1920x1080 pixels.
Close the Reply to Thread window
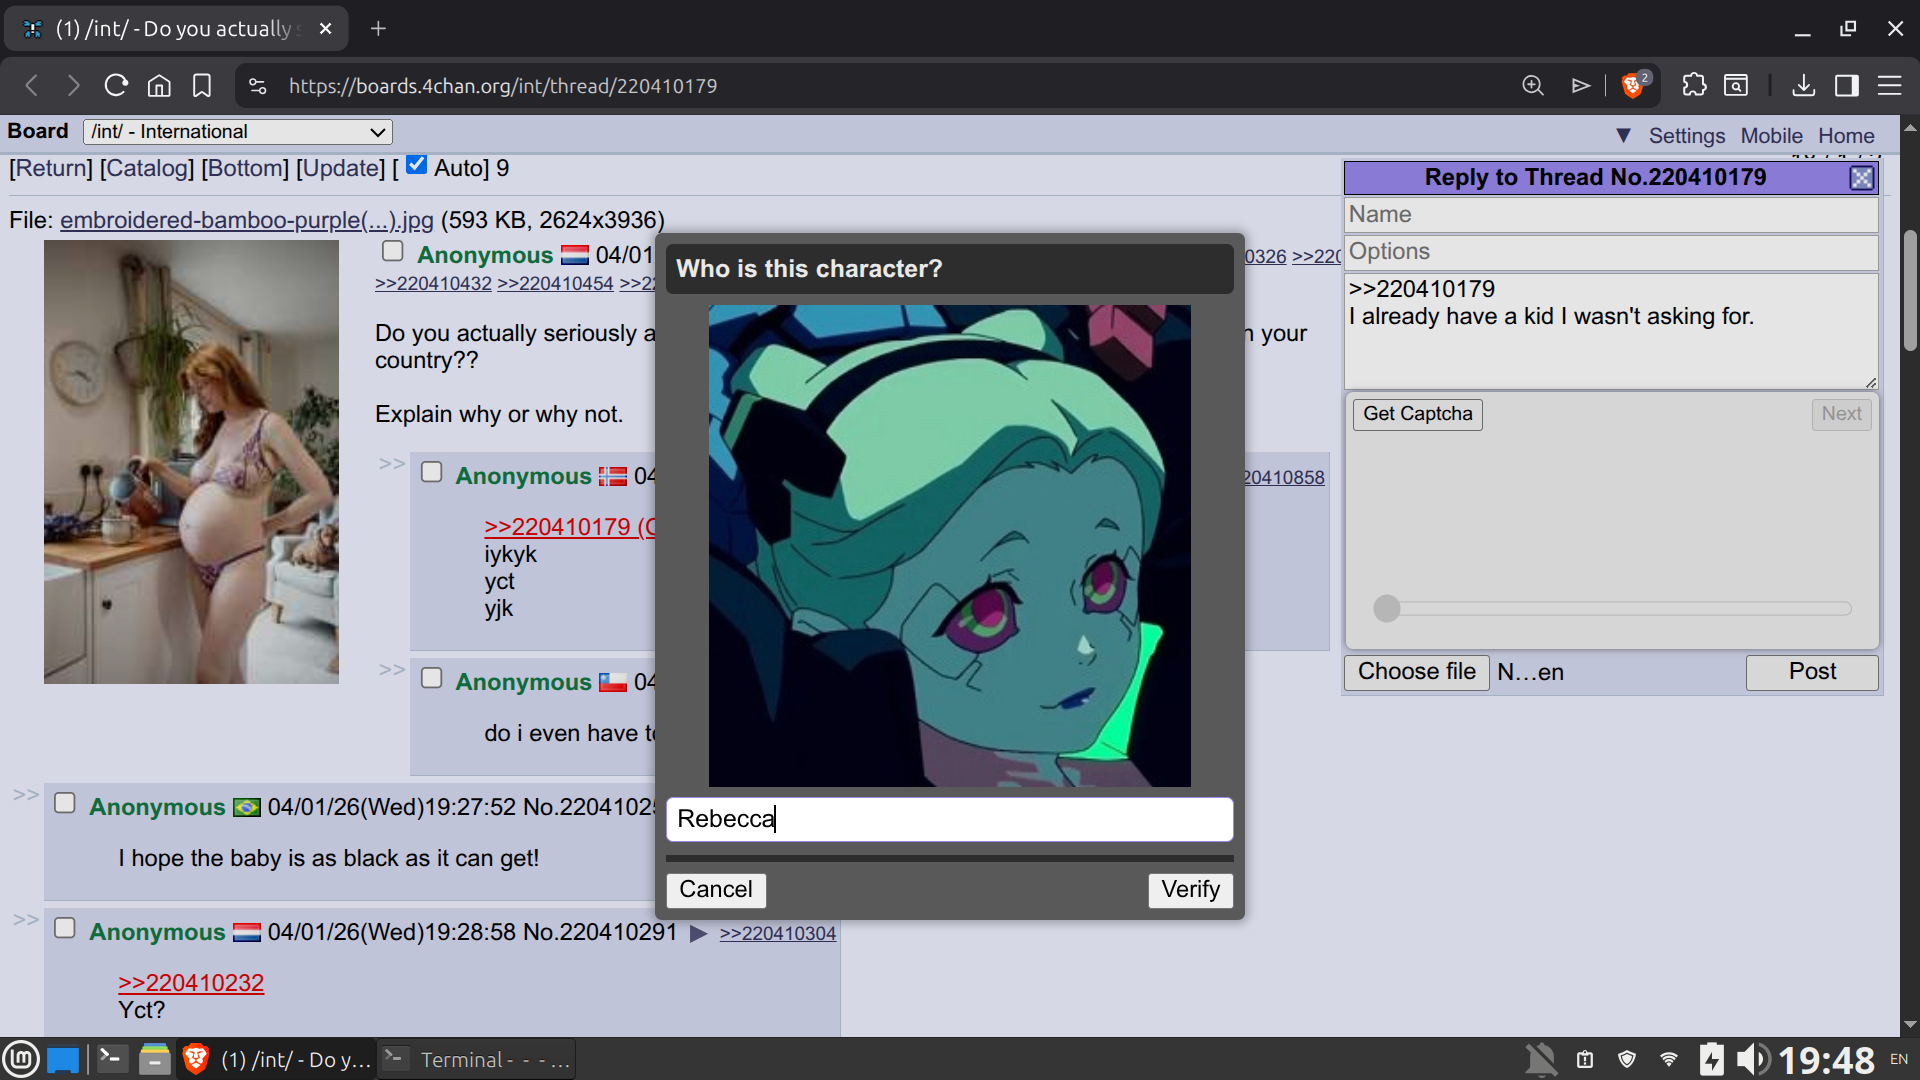pos(1861,178)
